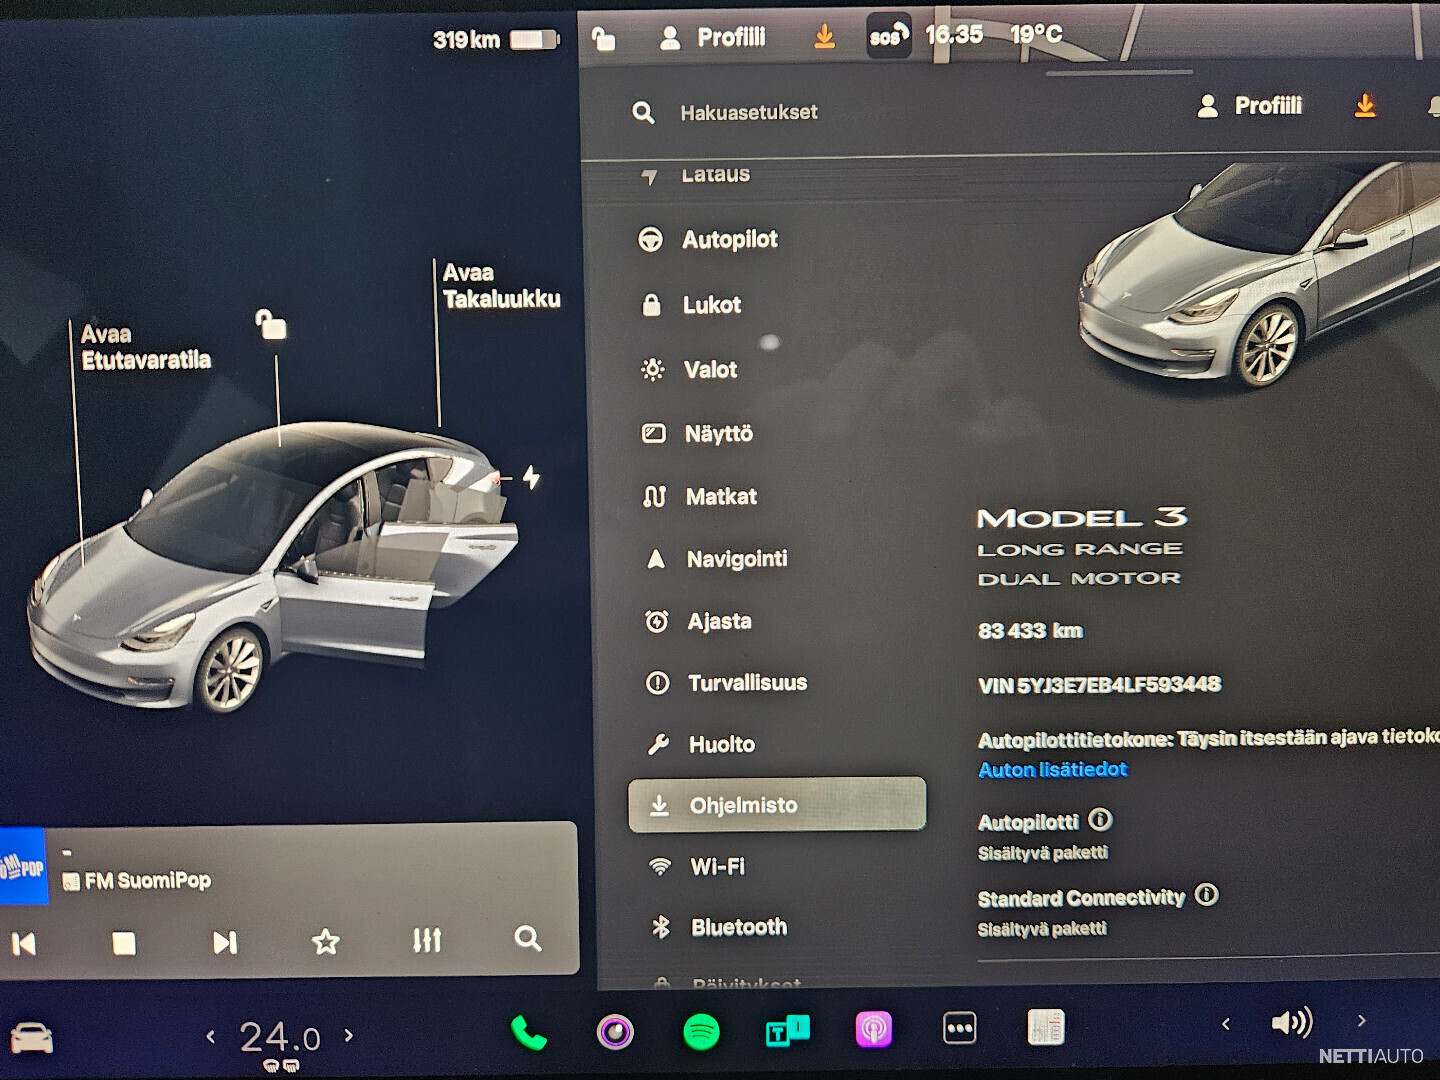Open the purple podcasts app icon
This screenshot has height=1080, width=1440.
[873, 1030]
